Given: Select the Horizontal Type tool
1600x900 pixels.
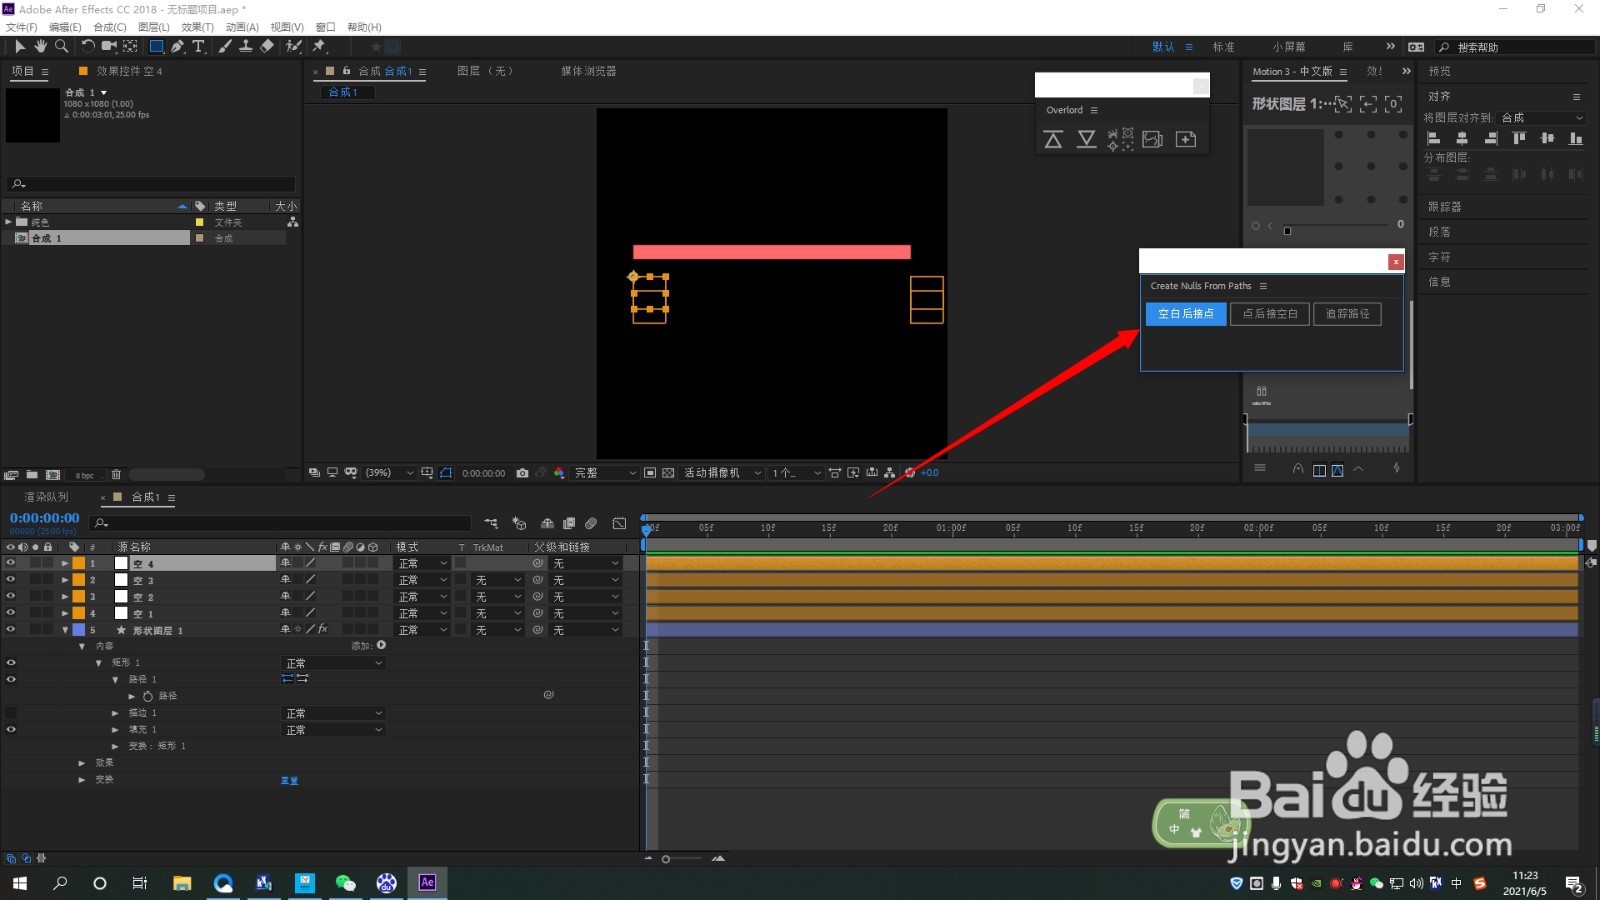Looking at the screenshot, I should [x=198, y=46].
